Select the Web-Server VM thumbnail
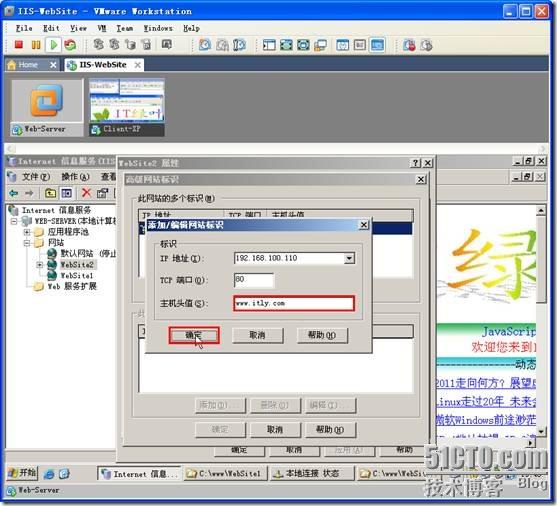The image size is (557, 506). (x=47, y=108)
